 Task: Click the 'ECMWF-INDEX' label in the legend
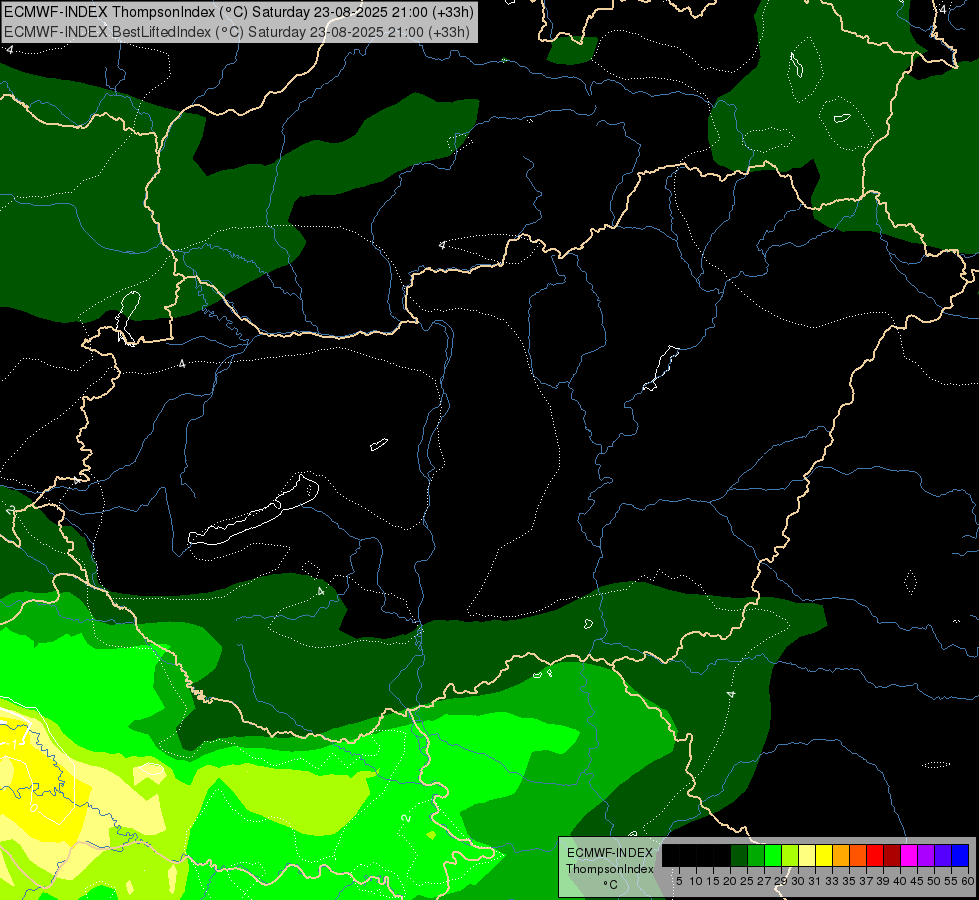point(610,853)
